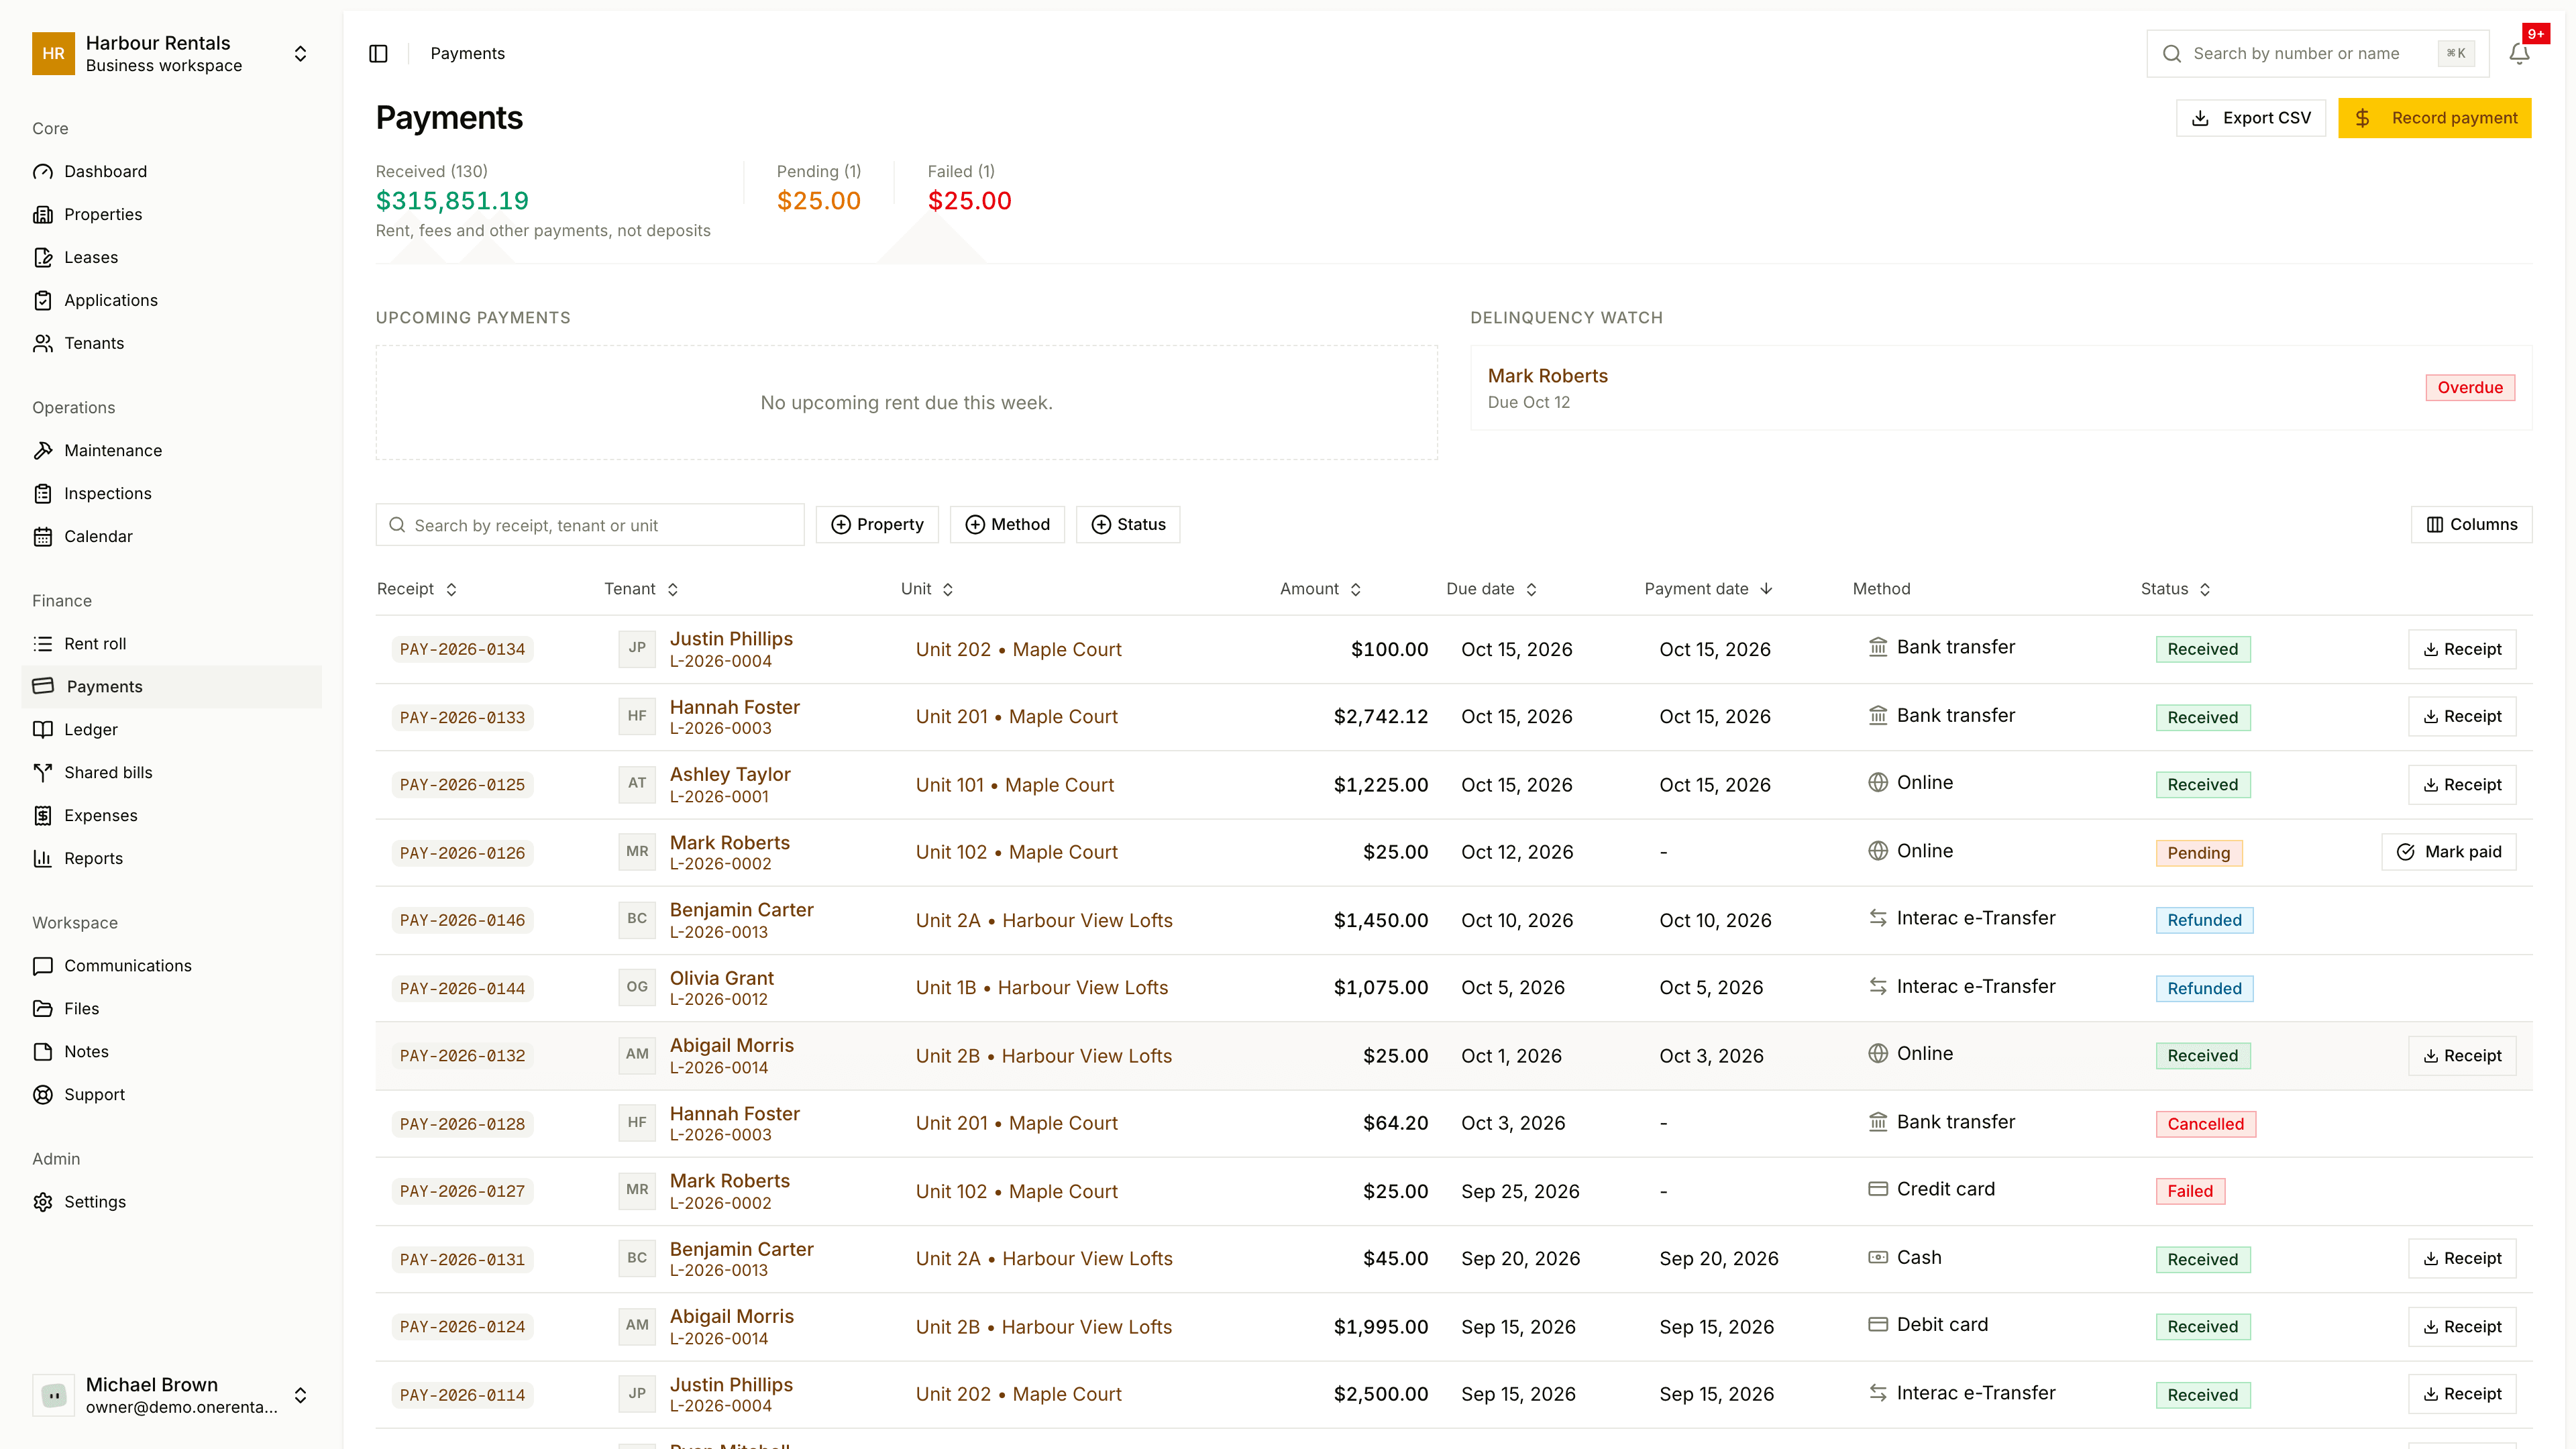
Task: Click the Rent roll list icon
Action: tap(43, 643)
